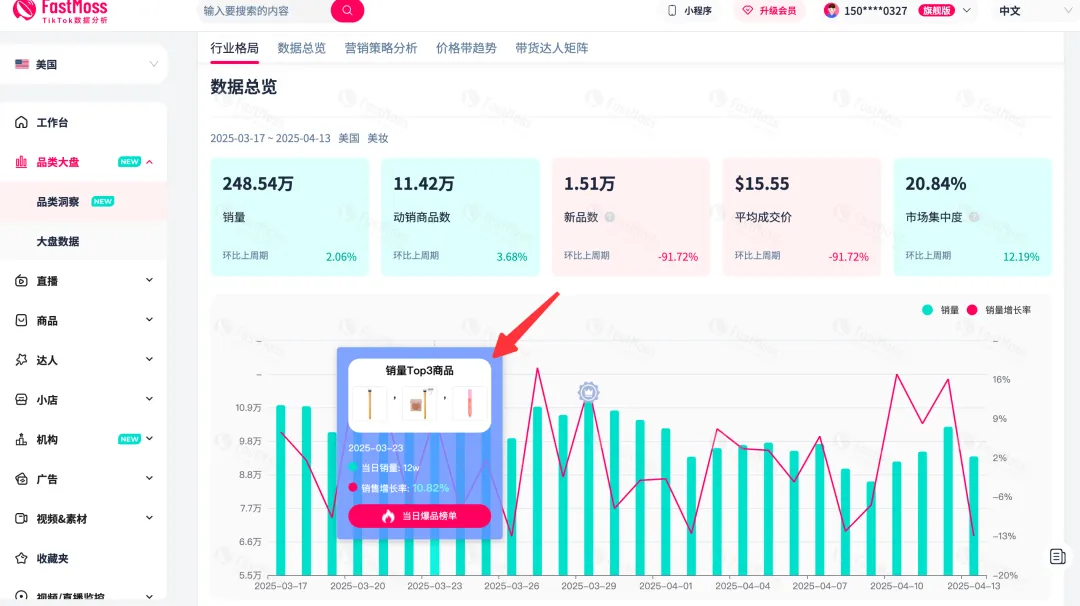Open the 工作台 menu link
Image resolution: width=1080 pixels, height=606 pixels.
[x=52, y=123]
